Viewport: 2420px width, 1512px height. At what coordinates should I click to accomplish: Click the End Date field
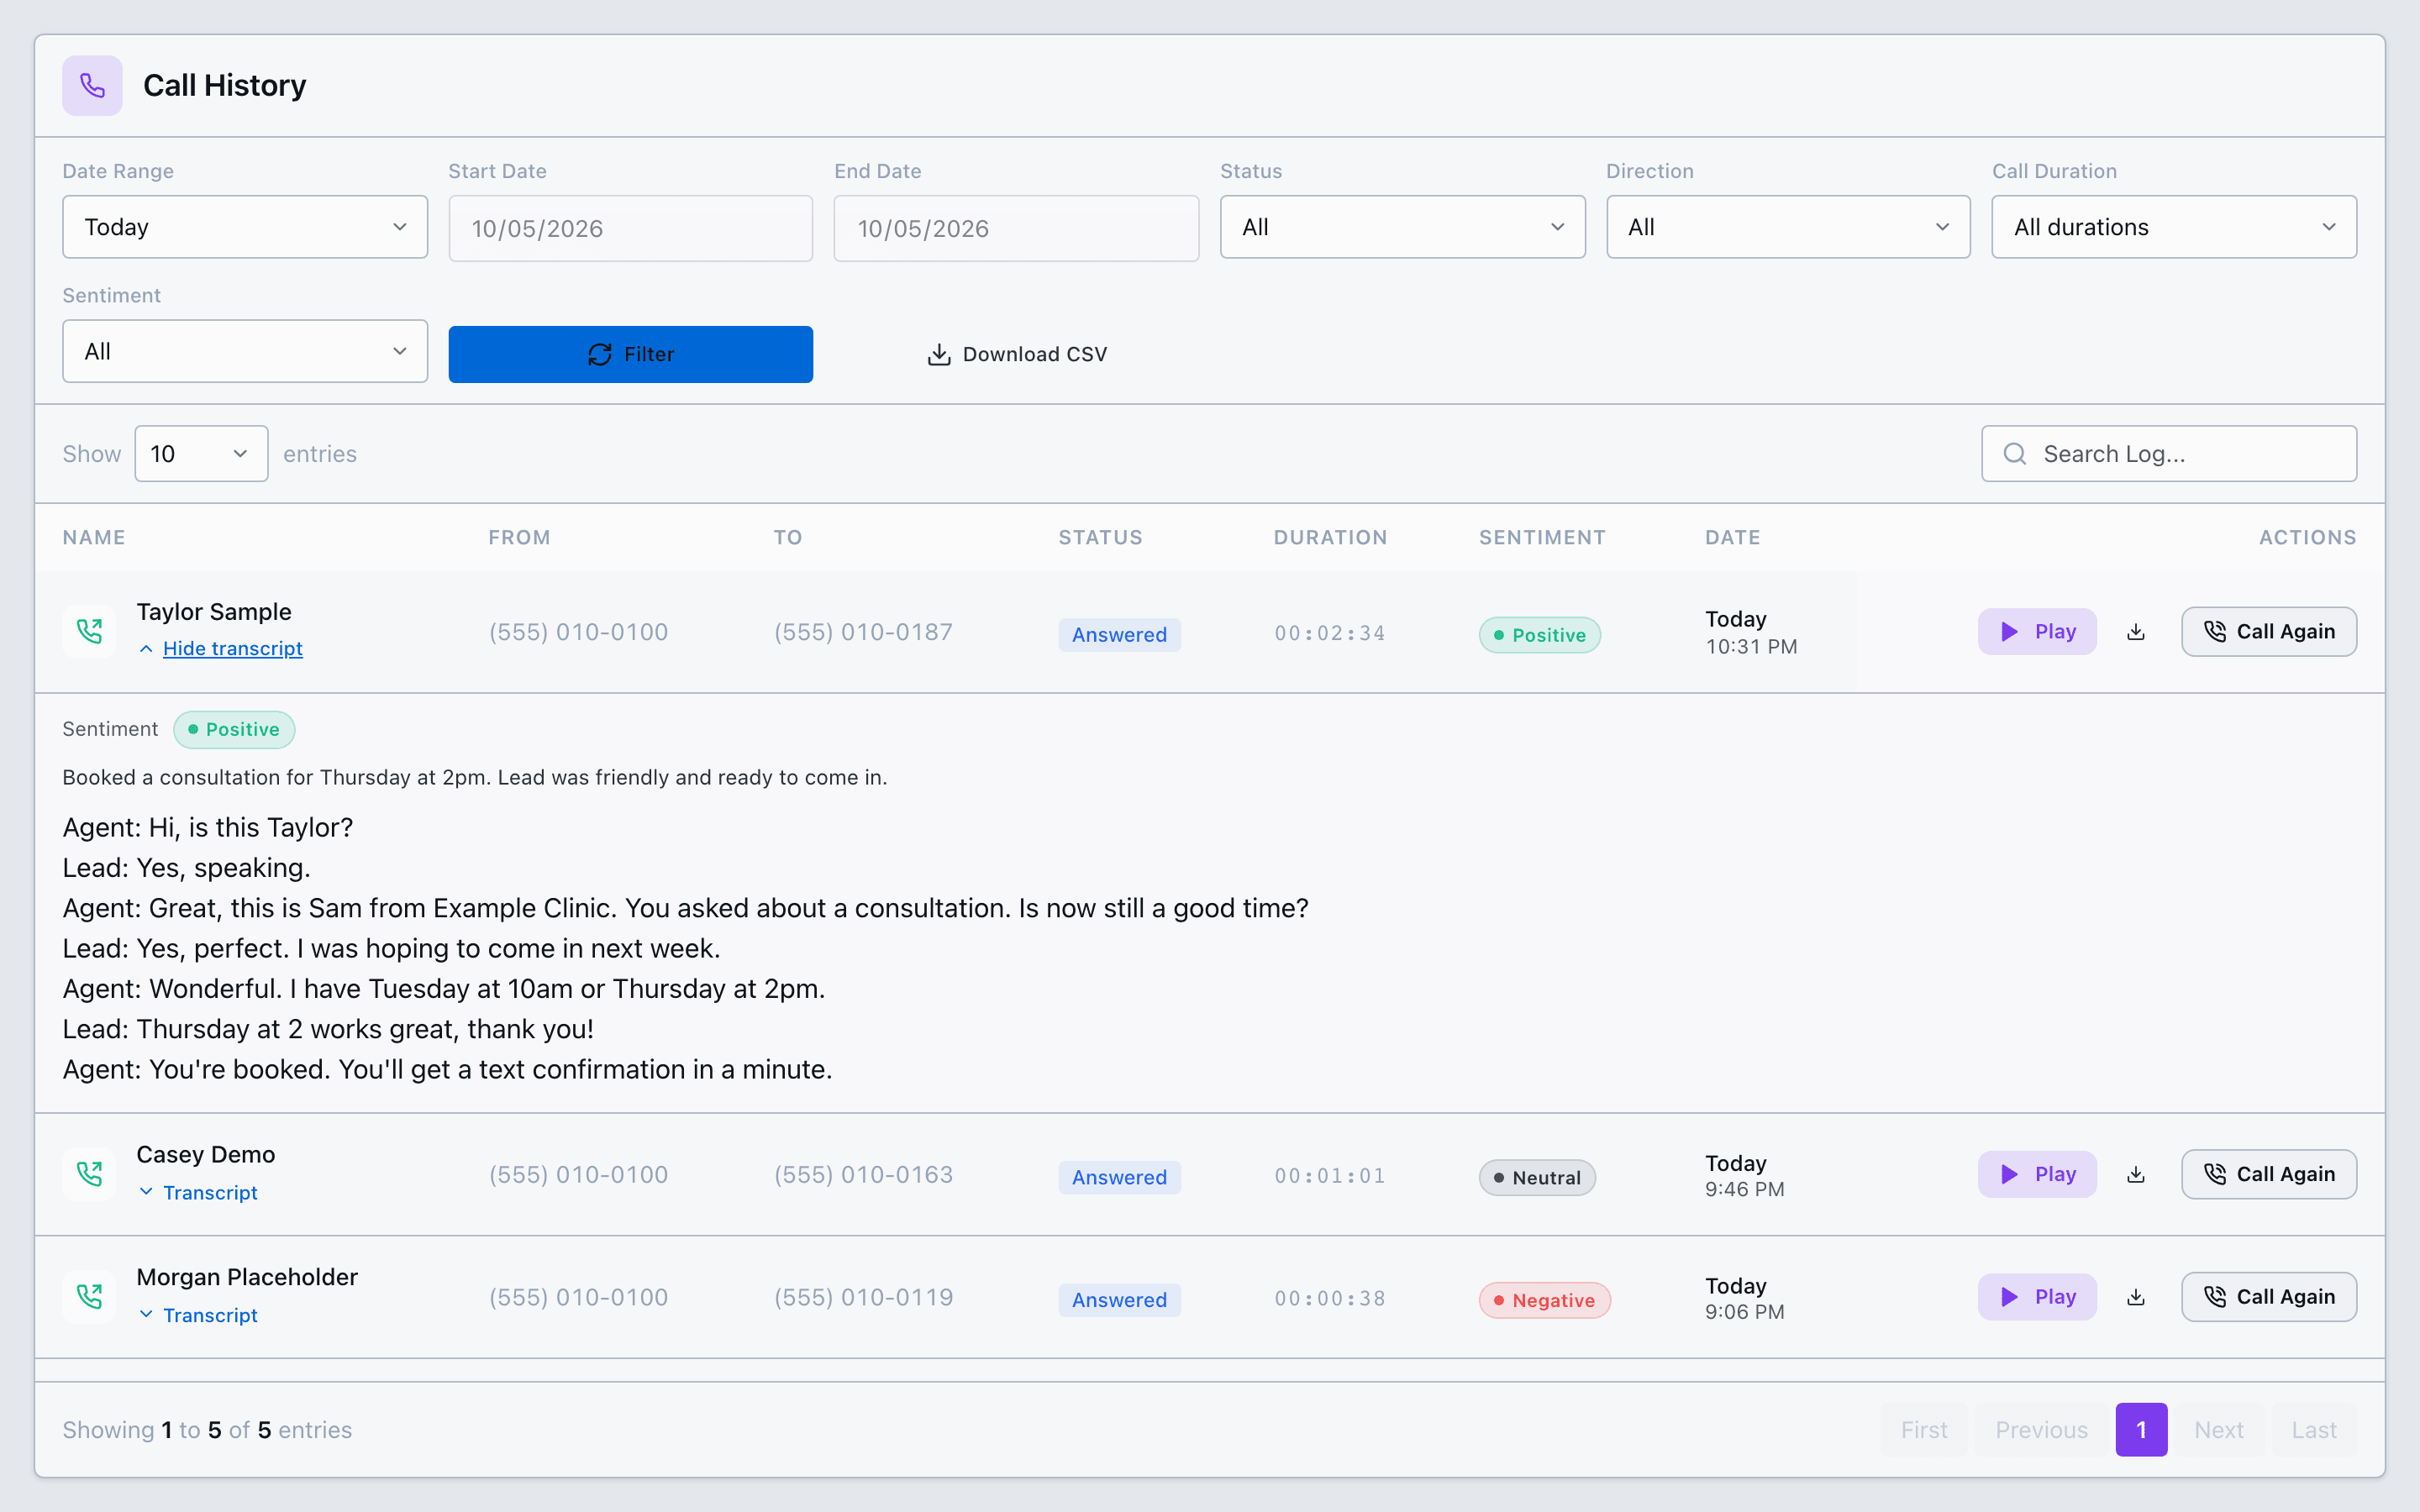[x=1016, y=229]
